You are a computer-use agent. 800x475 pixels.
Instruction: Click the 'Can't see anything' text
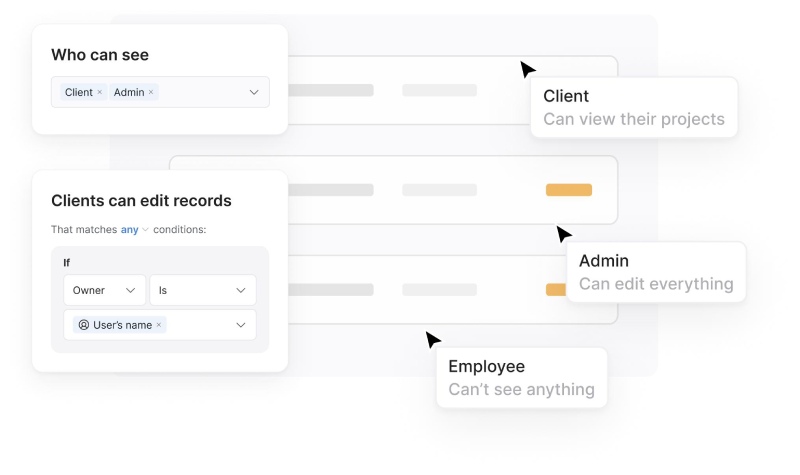click(521, 389)
